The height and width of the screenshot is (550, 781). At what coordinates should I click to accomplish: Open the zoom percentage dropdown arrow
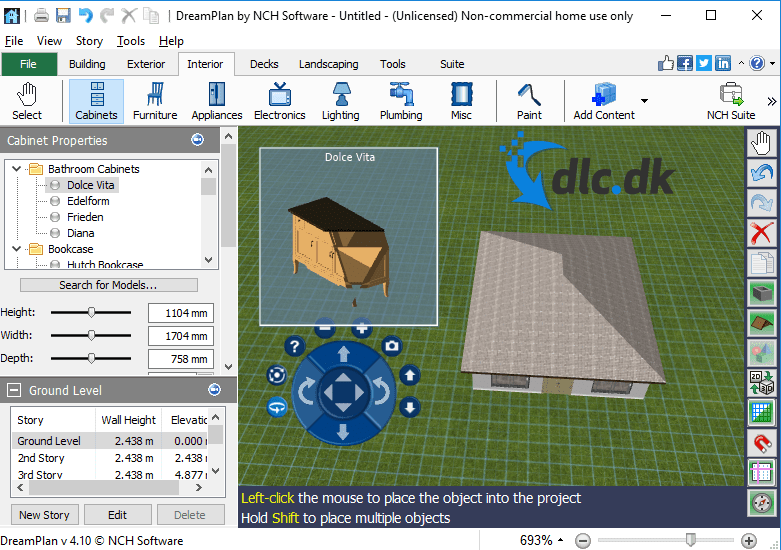[x=561, y=540]
